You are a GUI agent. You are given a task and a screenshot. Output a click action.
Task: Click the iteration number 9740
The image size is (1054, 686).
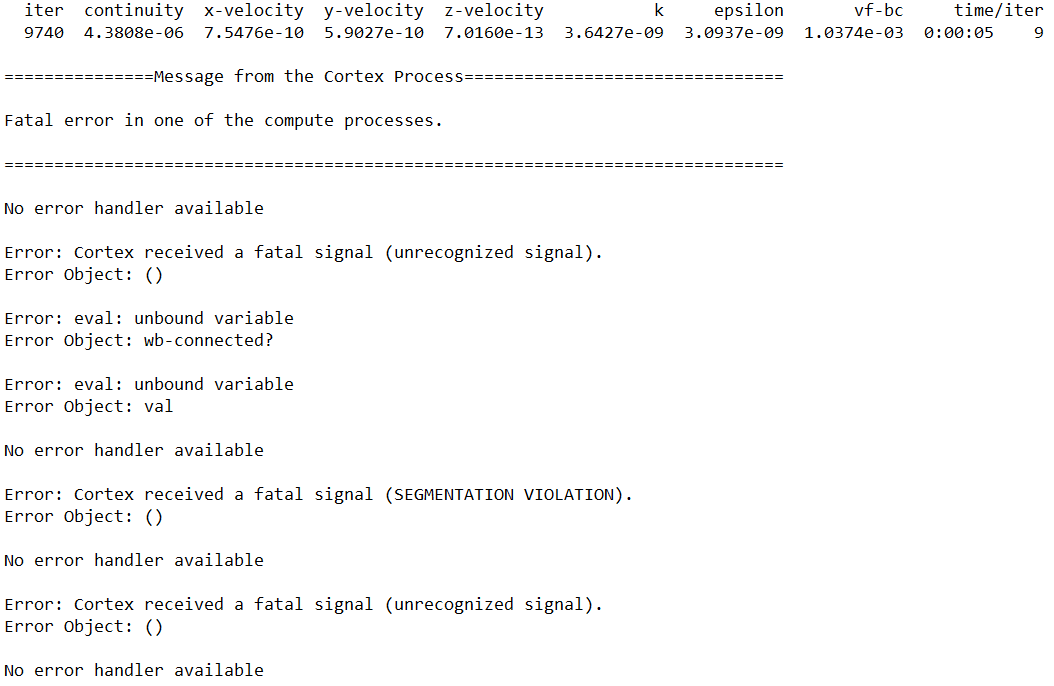click(44, 33)
